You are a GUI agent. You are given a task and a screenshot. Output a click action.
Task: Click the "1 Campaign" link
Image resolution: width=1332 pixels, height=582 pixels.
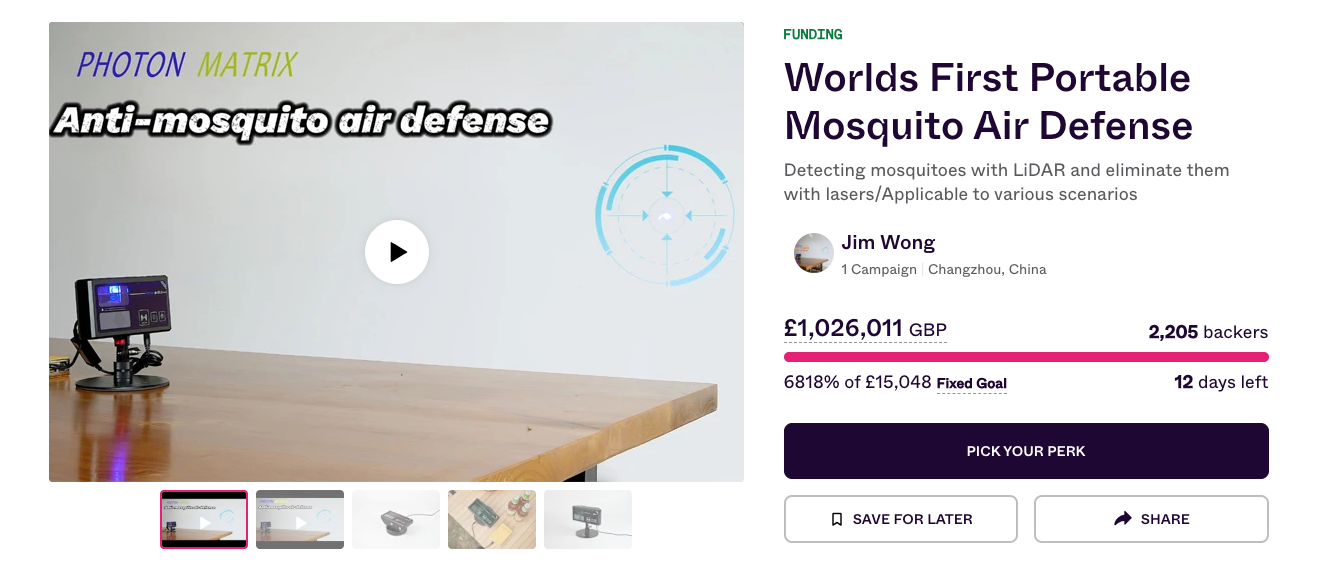[878, 270]
